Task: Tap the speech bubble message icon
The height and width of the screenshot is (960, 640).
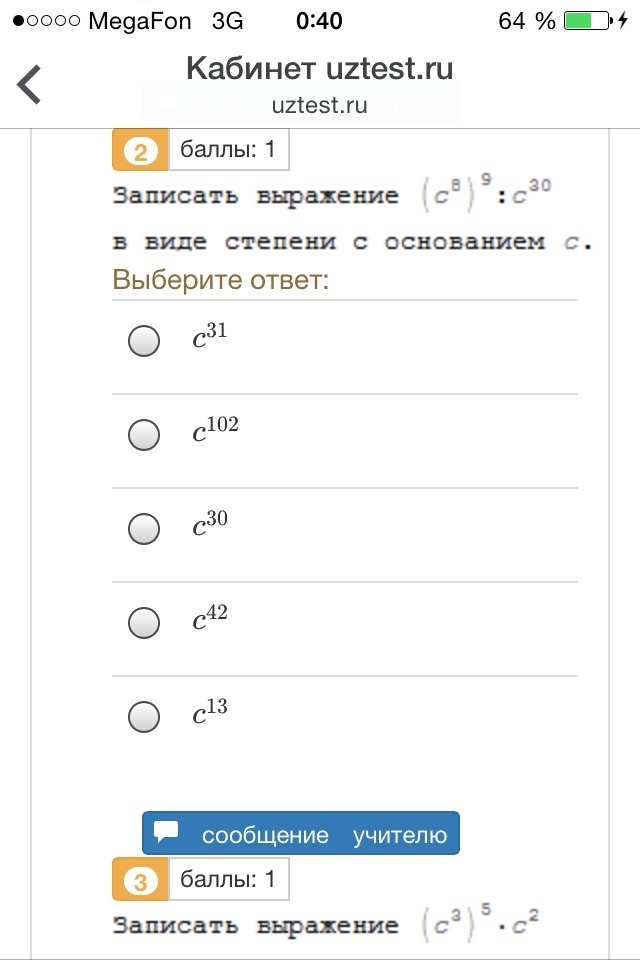Action: (x=167, y=833)
